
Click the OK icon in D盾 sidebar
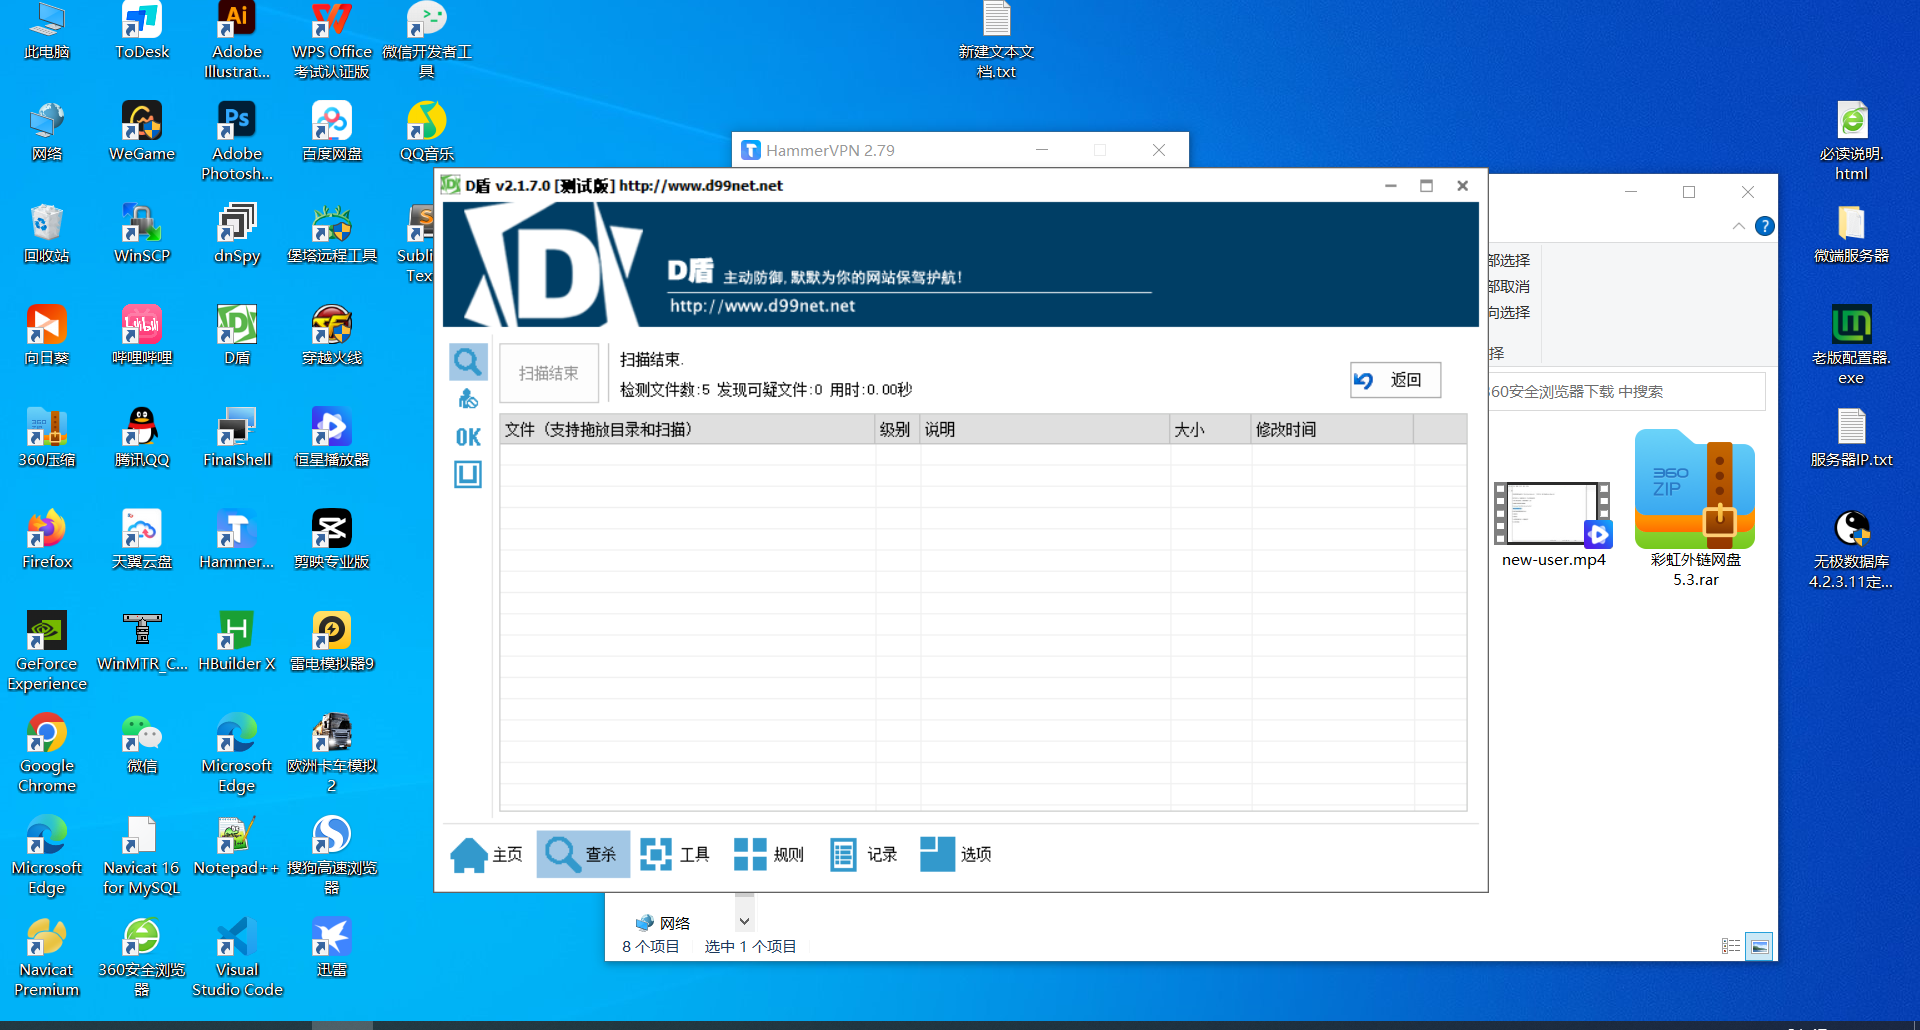click(467, 437)
